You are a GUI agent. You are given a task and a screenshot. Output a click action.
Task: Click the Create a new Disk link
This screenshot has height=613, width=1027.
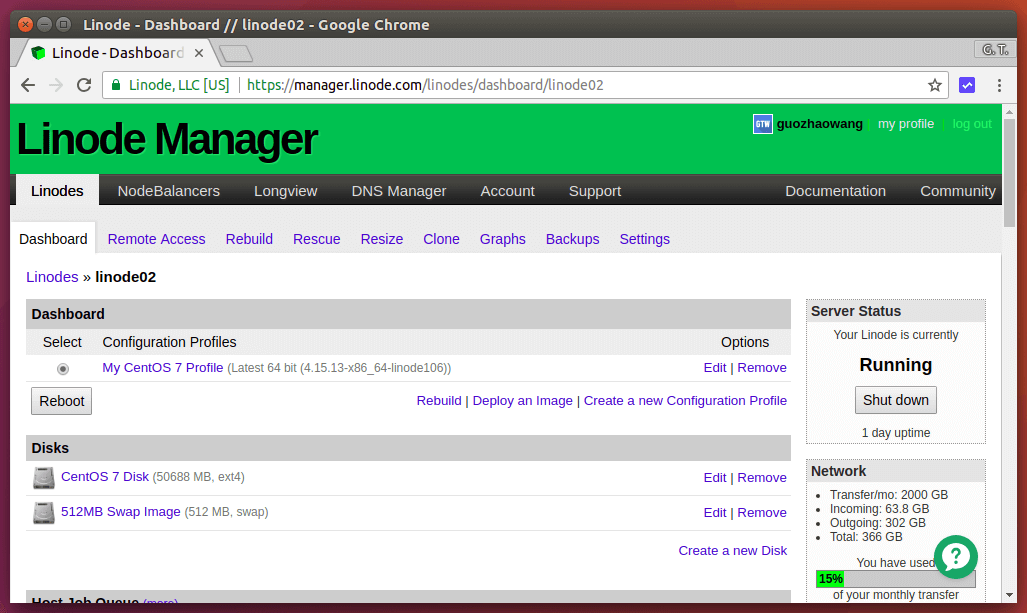[732, 550]
